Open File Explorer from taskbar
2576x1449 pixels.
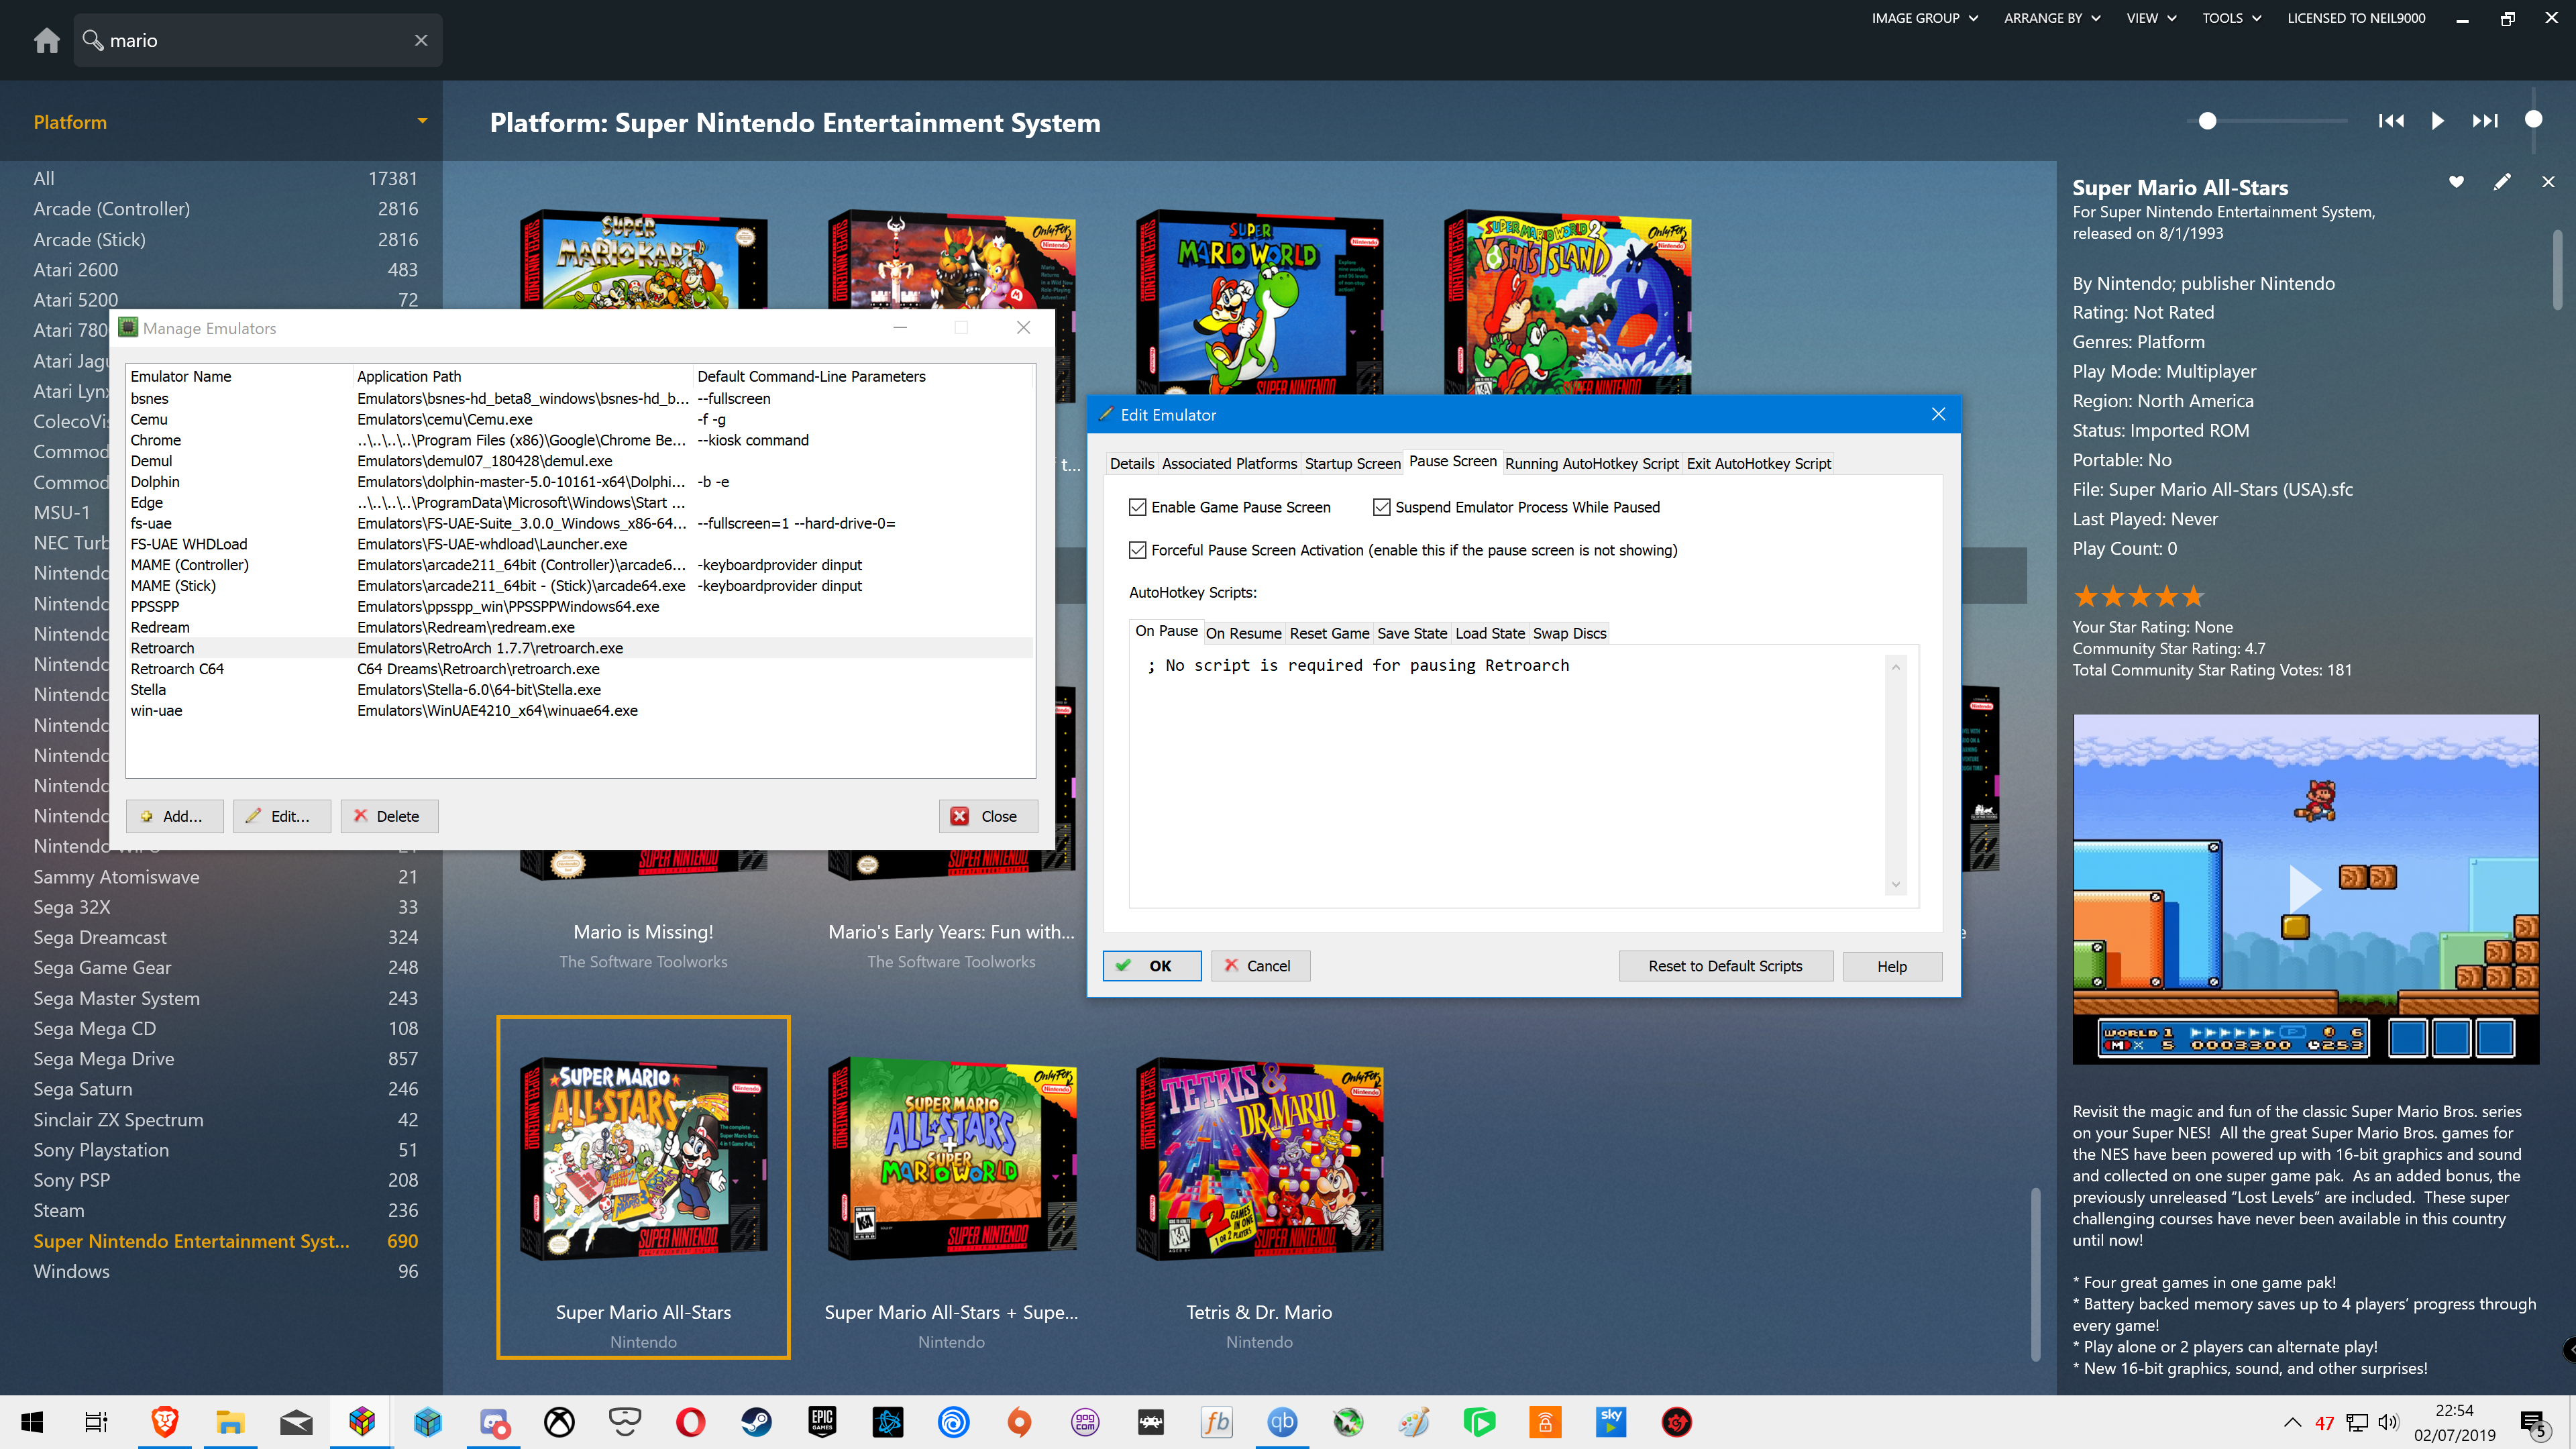click(230, 1422)
